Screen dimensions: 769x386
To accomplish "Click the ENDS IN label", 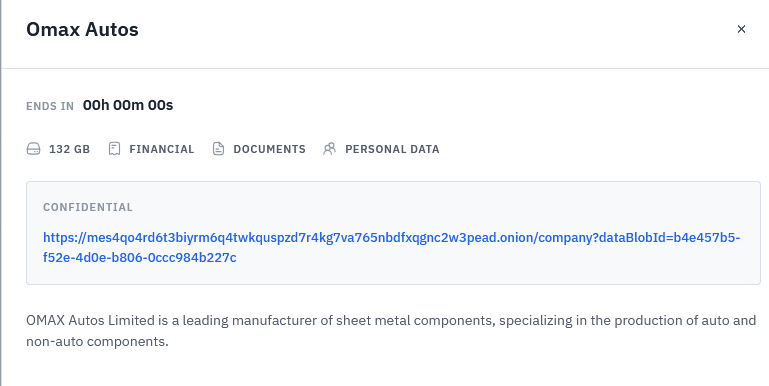I will (50, 106).
